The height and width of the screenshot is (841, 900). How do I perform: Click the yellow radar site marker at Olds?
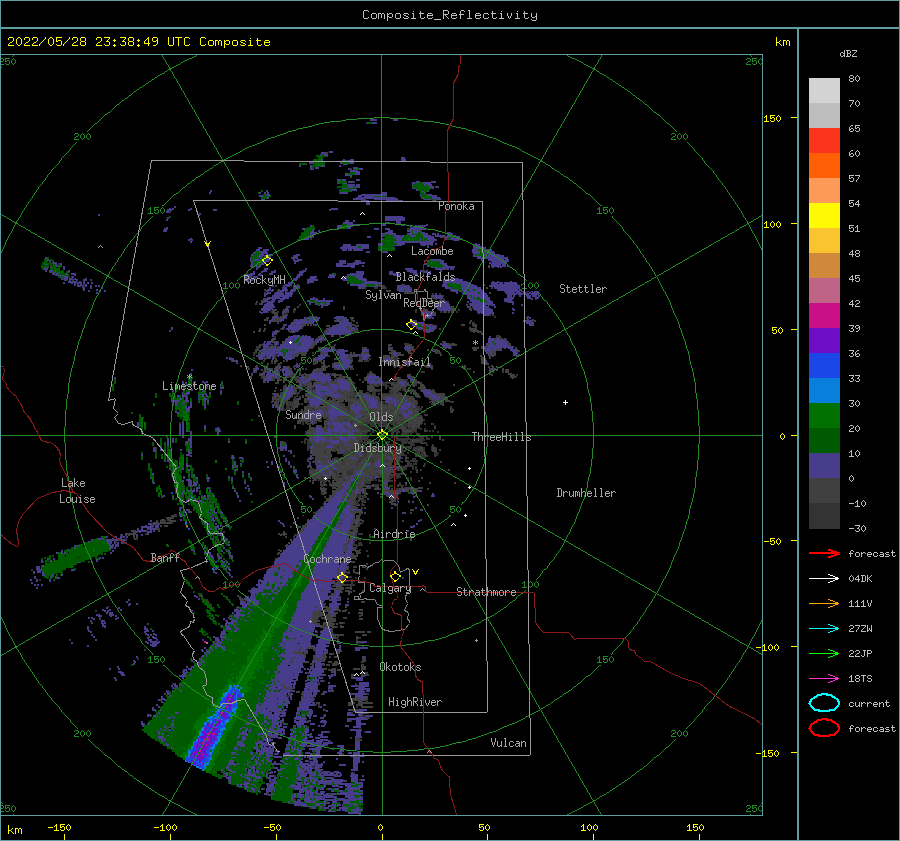382,435
